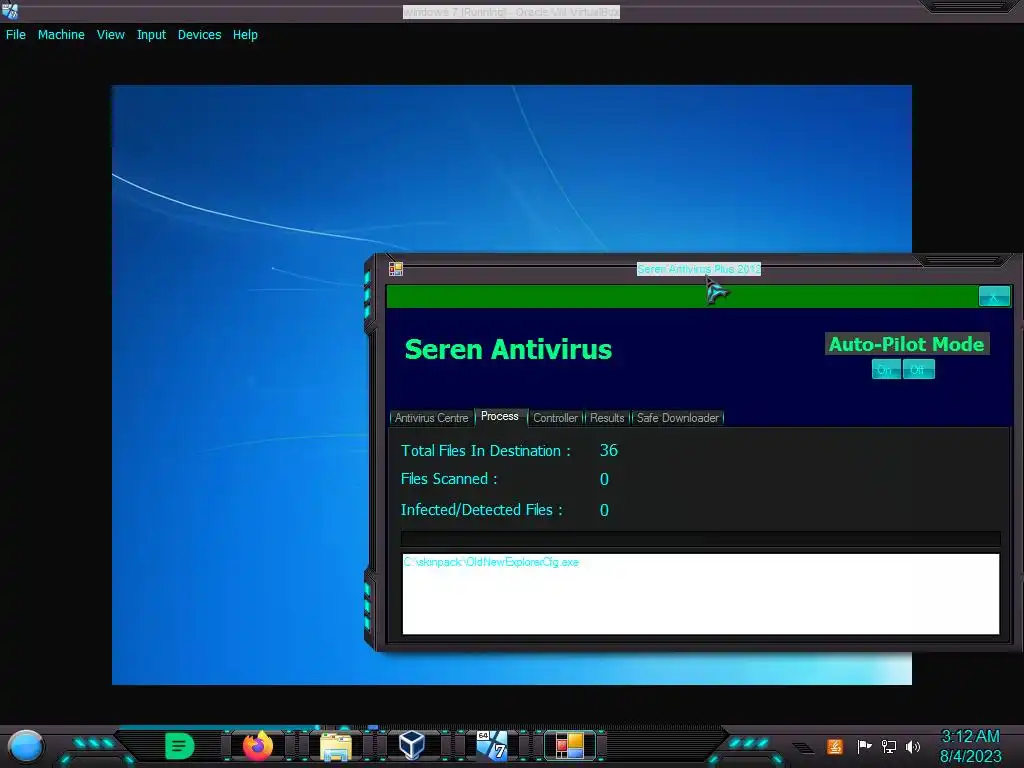This screenshot has width=1024, height=768.
Task: Open the volume speaker icon
Action: 912,746
